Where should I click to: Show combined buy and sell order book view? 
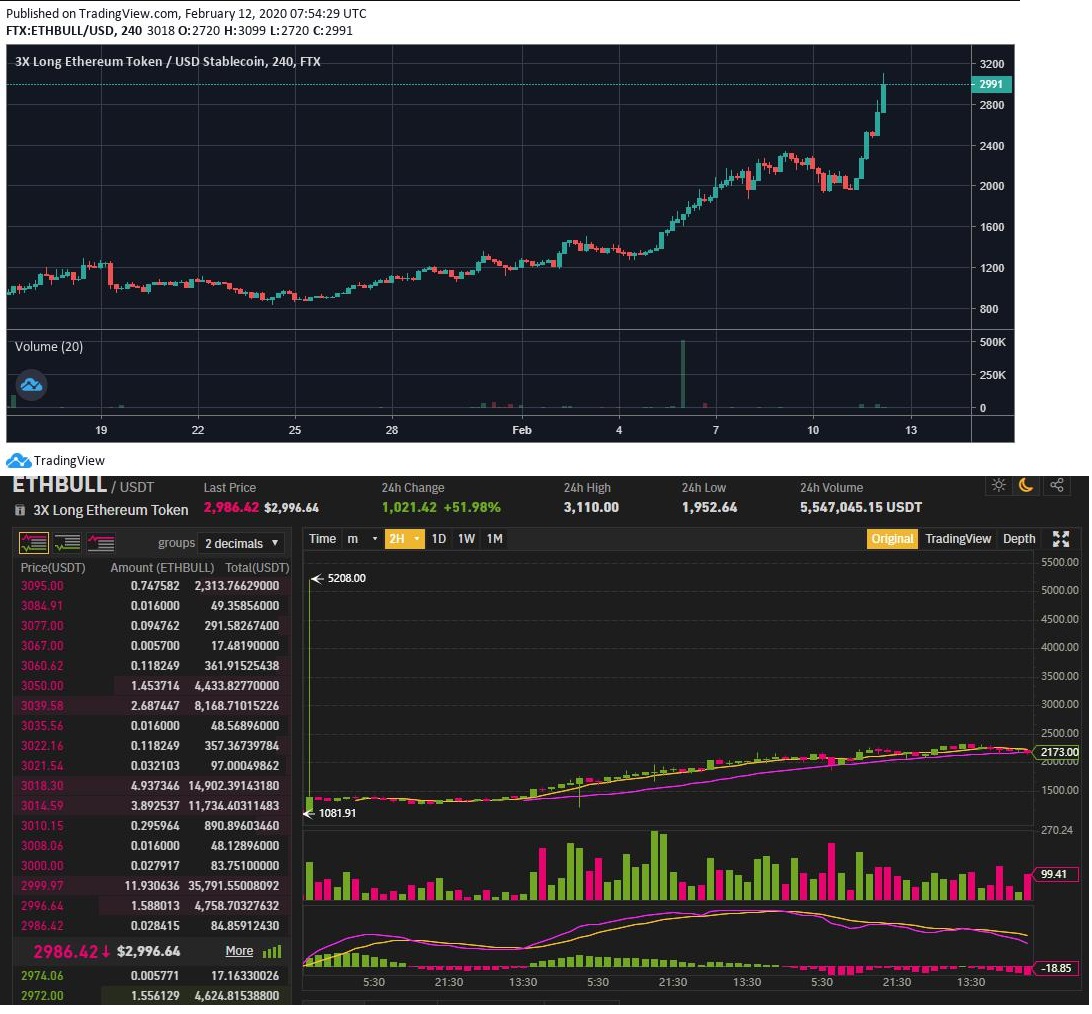click(x=33, y=543)
